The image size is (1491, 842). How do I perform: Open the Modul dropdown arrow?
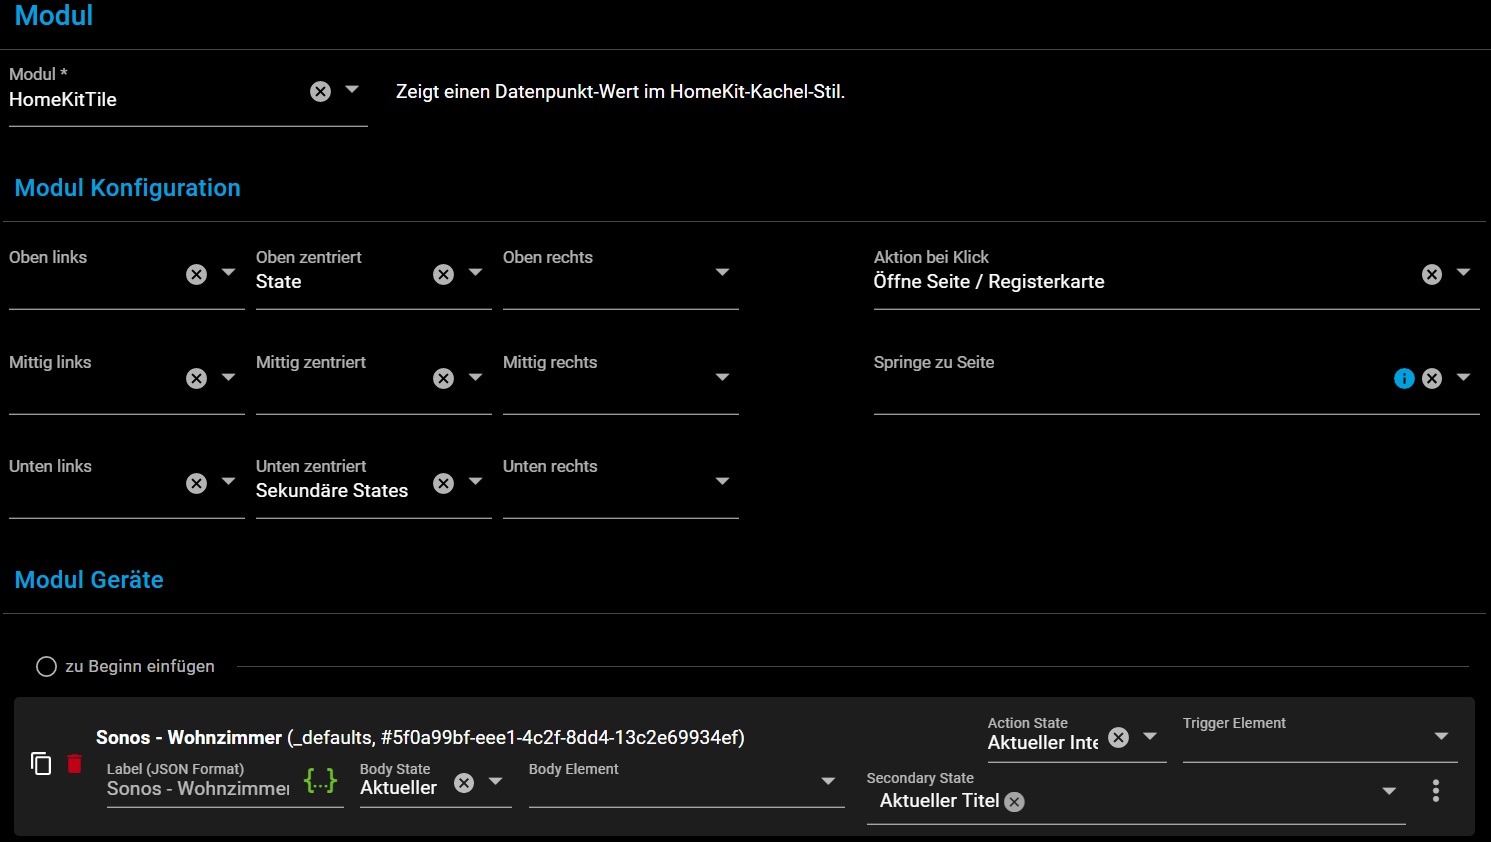(352, 90)
